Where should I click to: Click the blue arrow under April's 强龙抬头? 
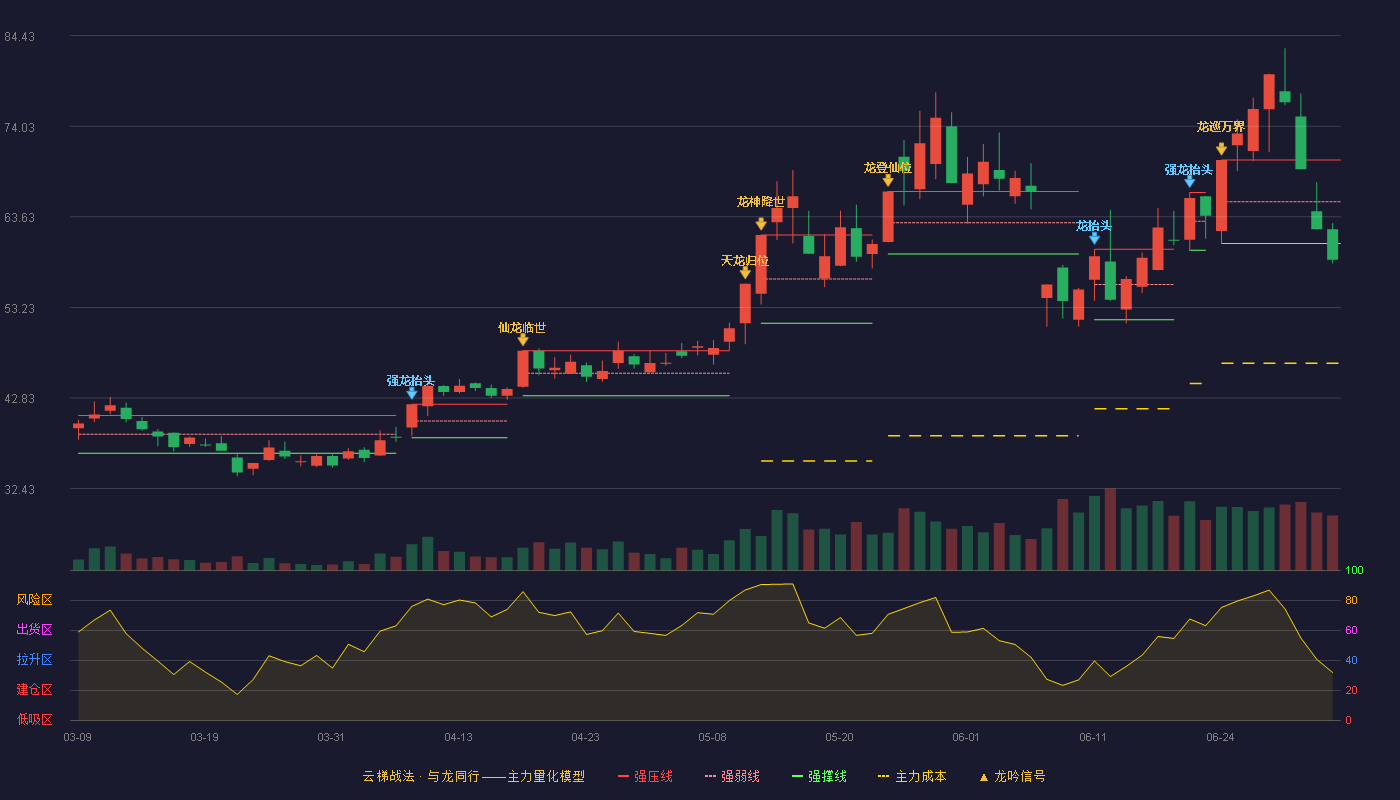coord(412,393)
